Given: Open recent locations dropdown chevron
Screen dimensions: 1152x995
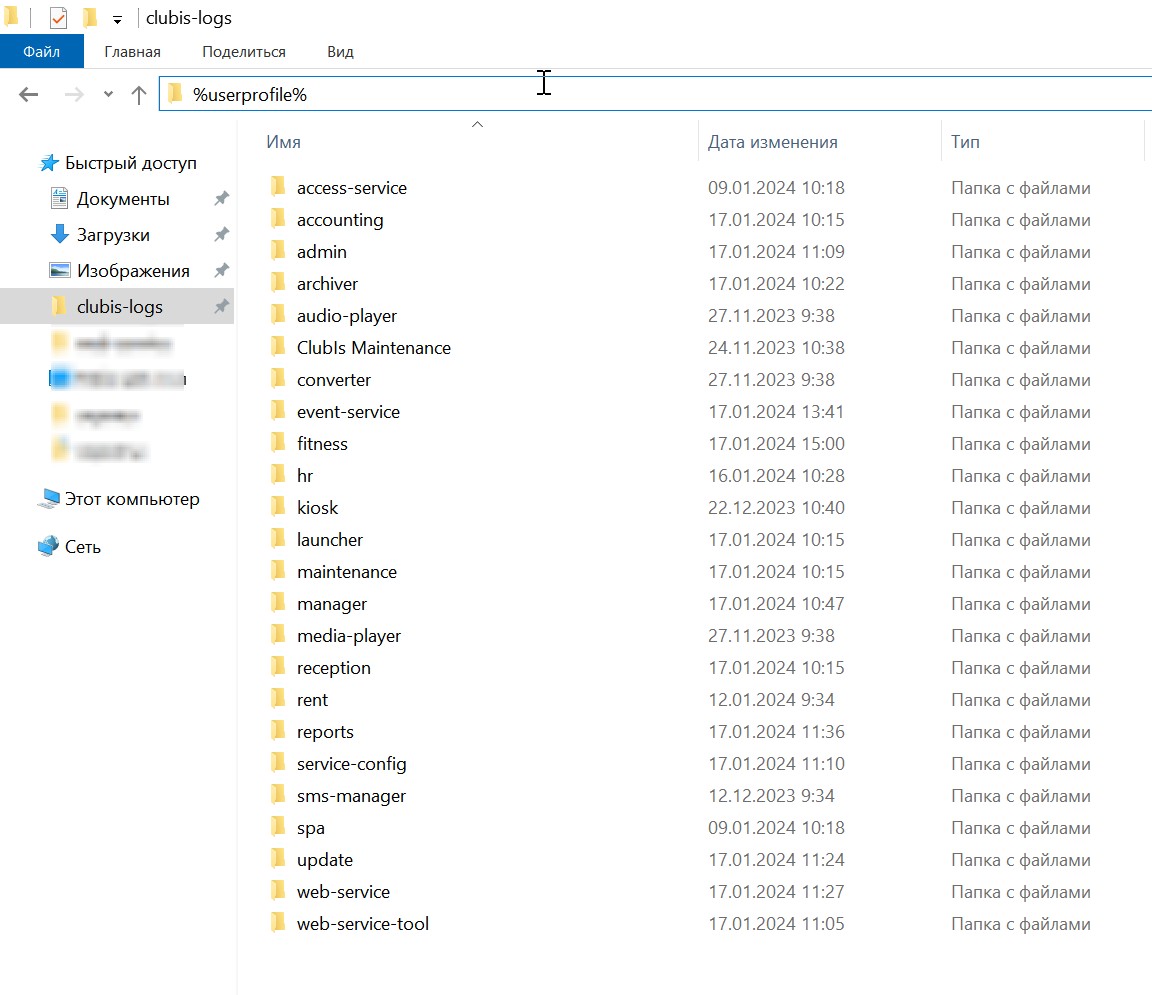Looking at the screenshot, I should click(x=109, y=94).
